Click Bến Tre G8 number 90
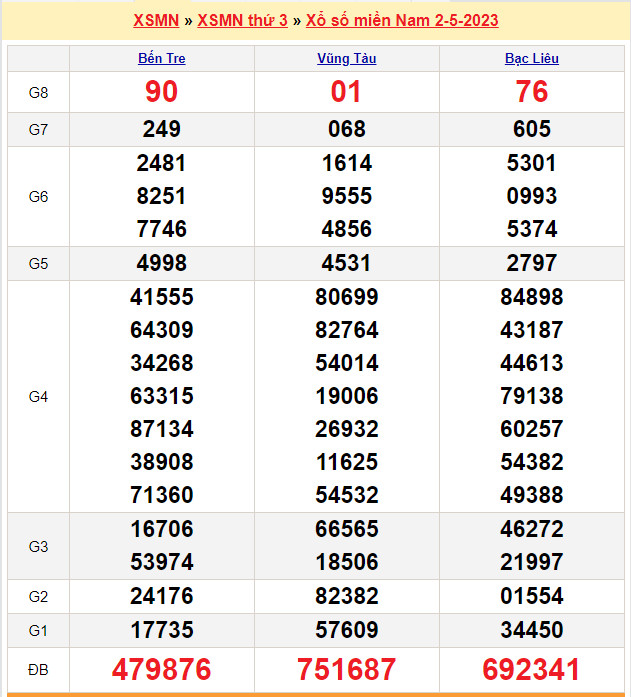Viewport: 631px width, 697px height. pyautogui.click(x=162, y=92)
